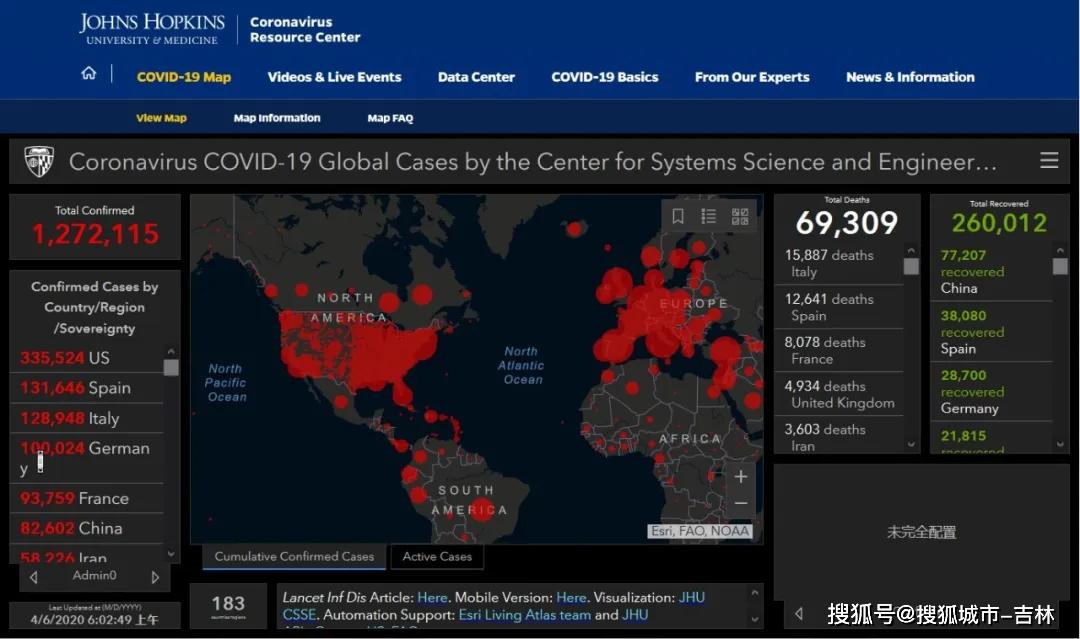Open the Lancet article Here link
This screenshot has width=1080, height=639.
click(x=433, y=598)
